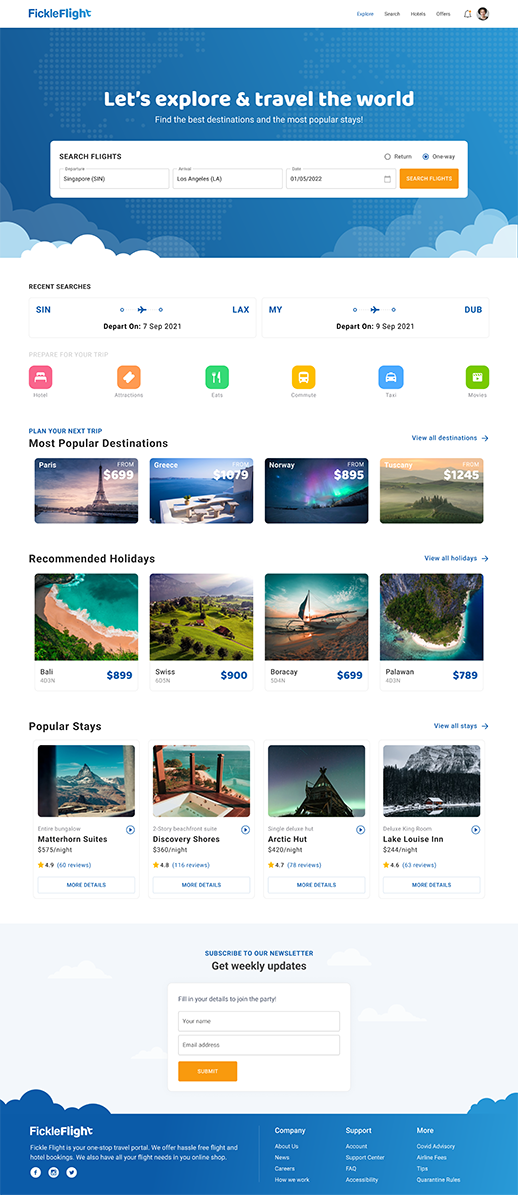The width and height of the screenshot is (518, 1195).
Task: Focus the Departure field Singapore (SIN)
Action: (x=114, y=178)
